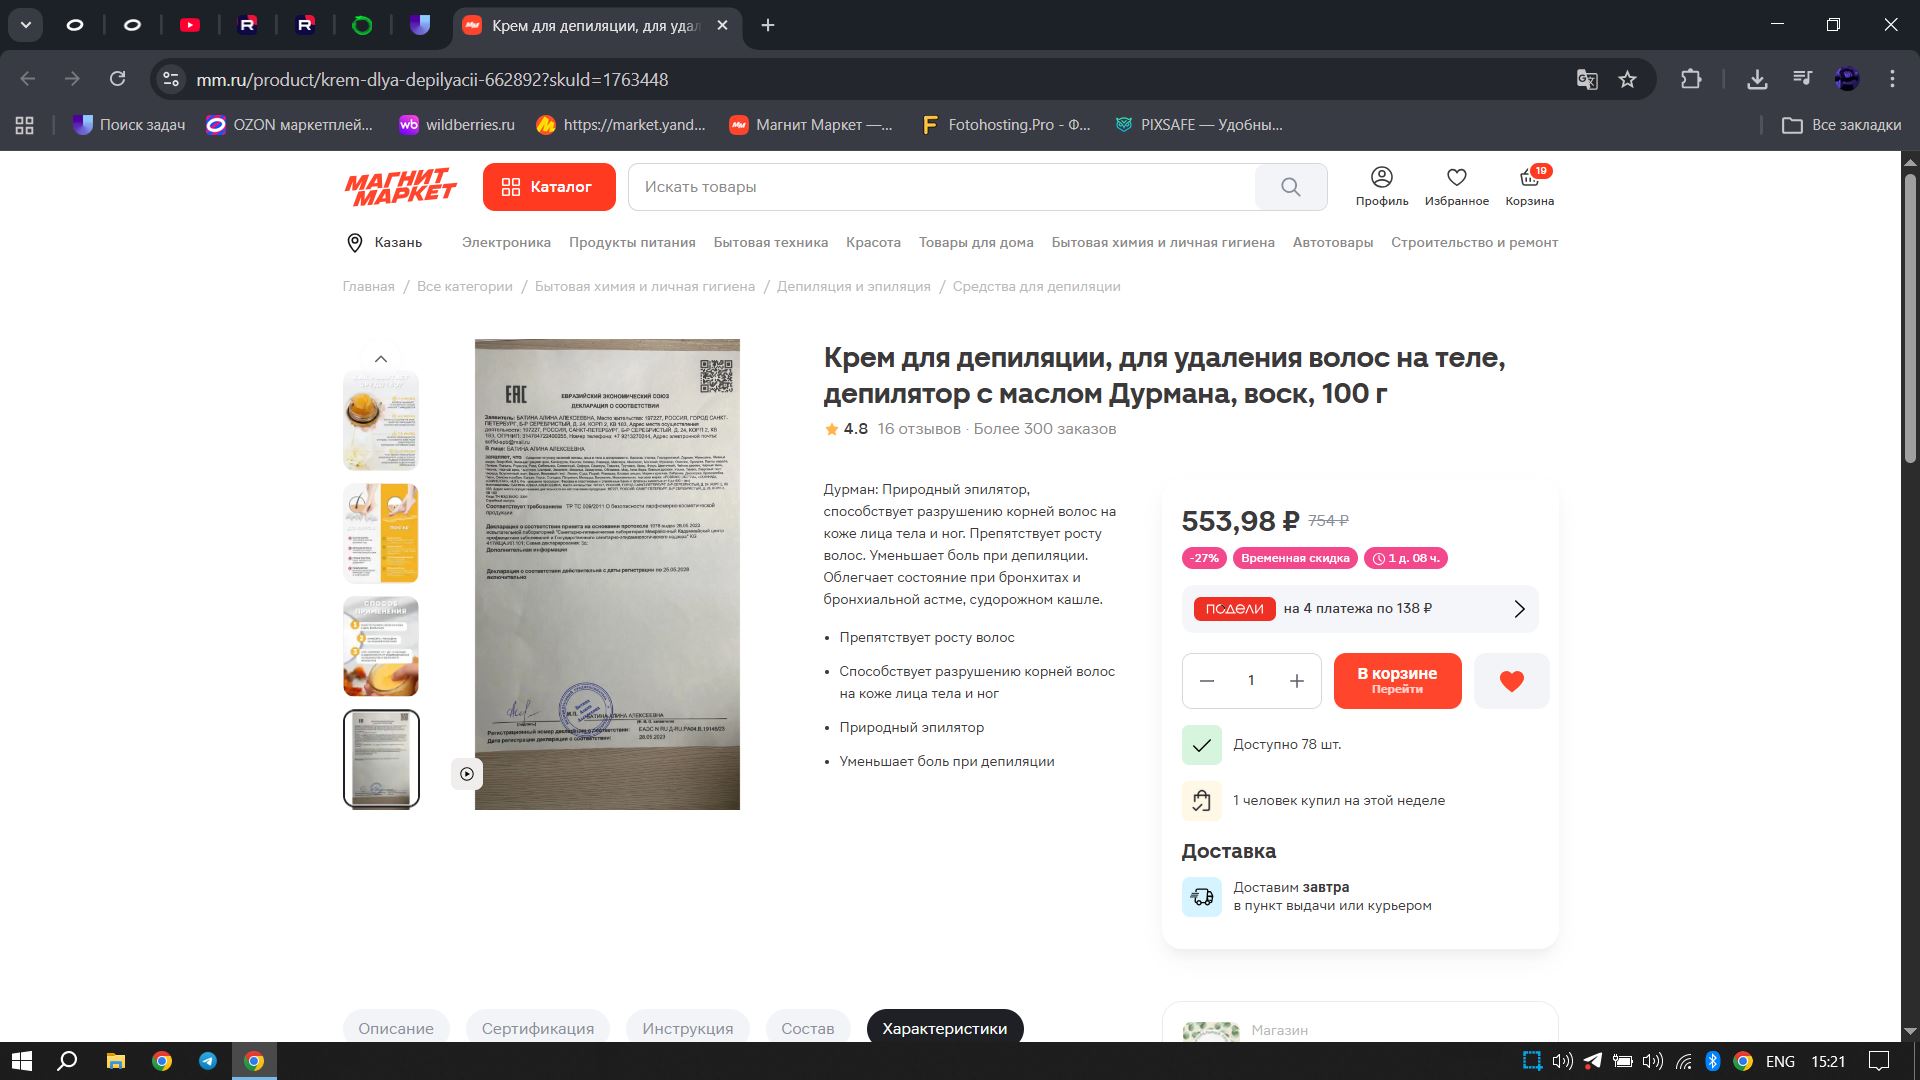Click the search magnifier button
Screen dimensions: 1920x1080
coord(1290,187)
